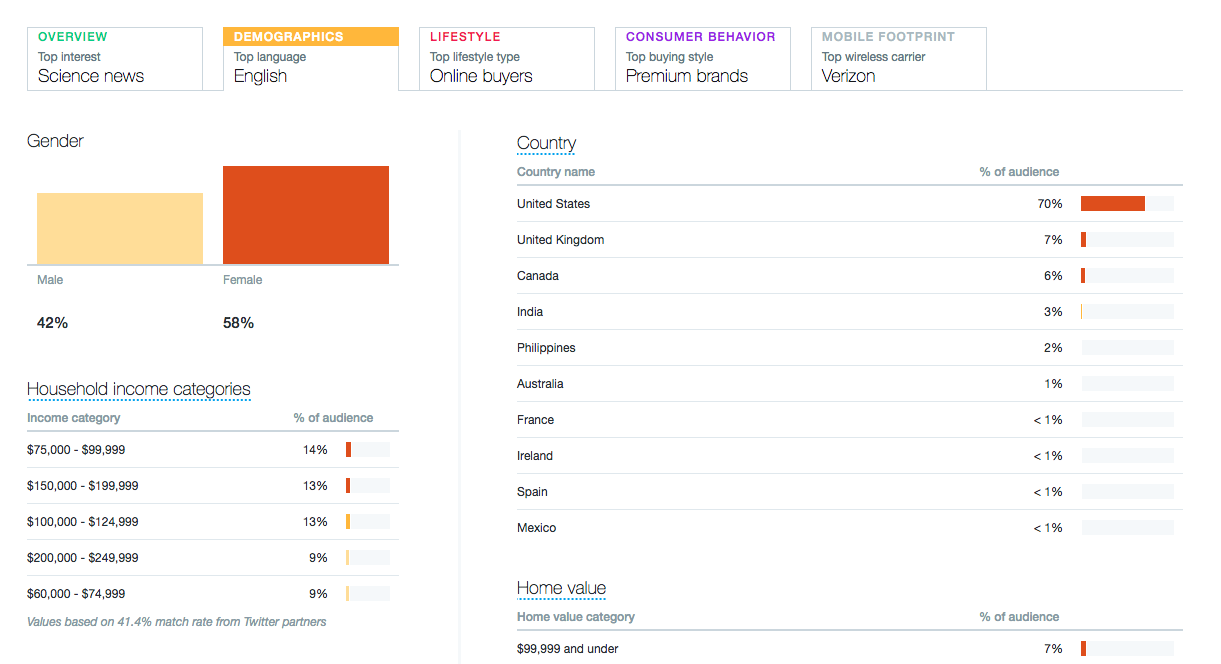Click the match rate footnote text

point(177,622)
